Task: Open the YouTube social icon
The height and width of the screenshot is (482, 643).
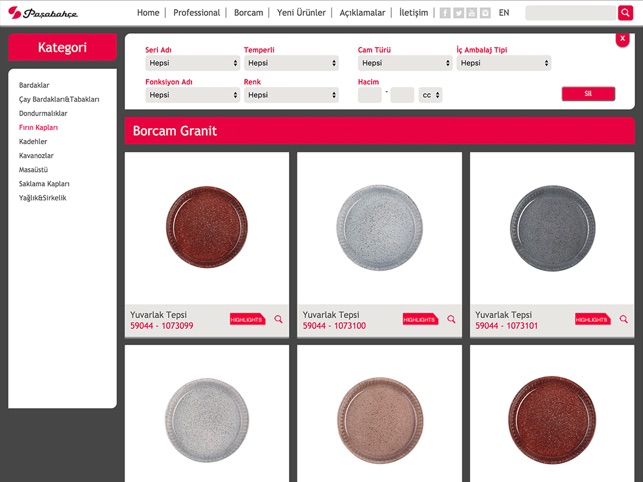Action: pyautogui.click(x=472, y=13)
